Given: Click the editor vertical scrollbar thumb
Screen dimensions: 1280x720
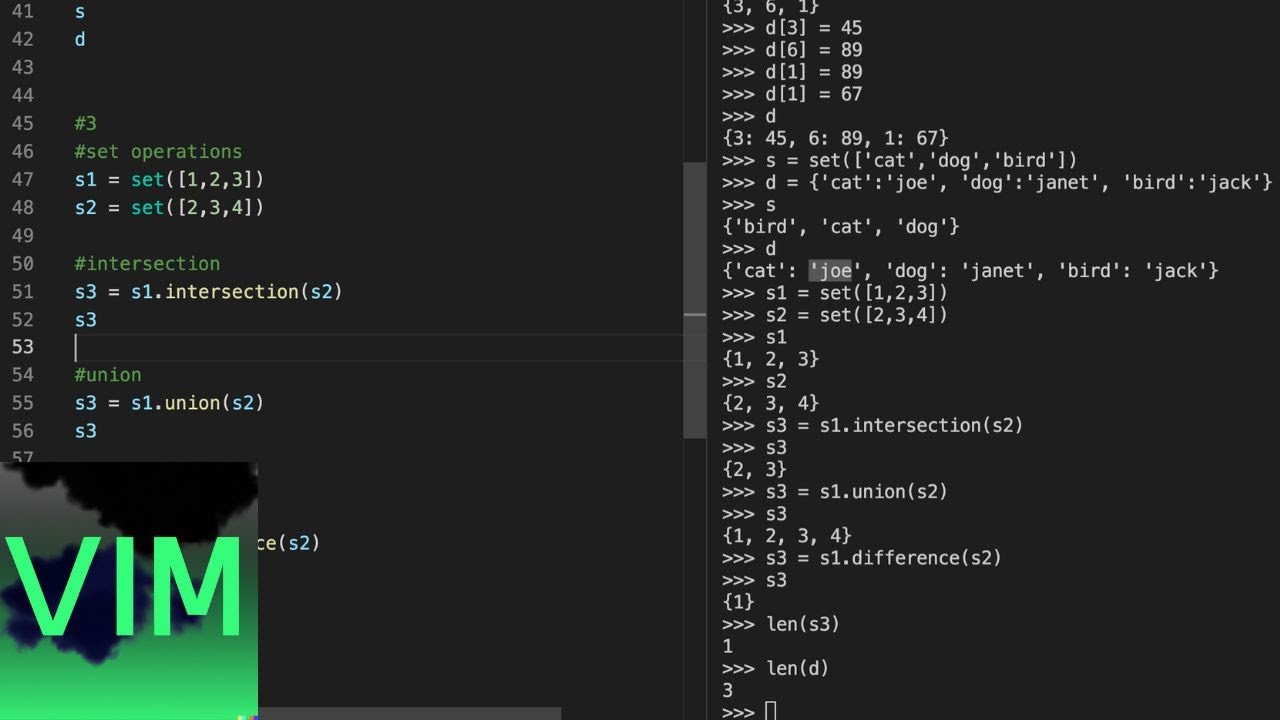Looking at the screenshot, I should (x=694, y=300).
